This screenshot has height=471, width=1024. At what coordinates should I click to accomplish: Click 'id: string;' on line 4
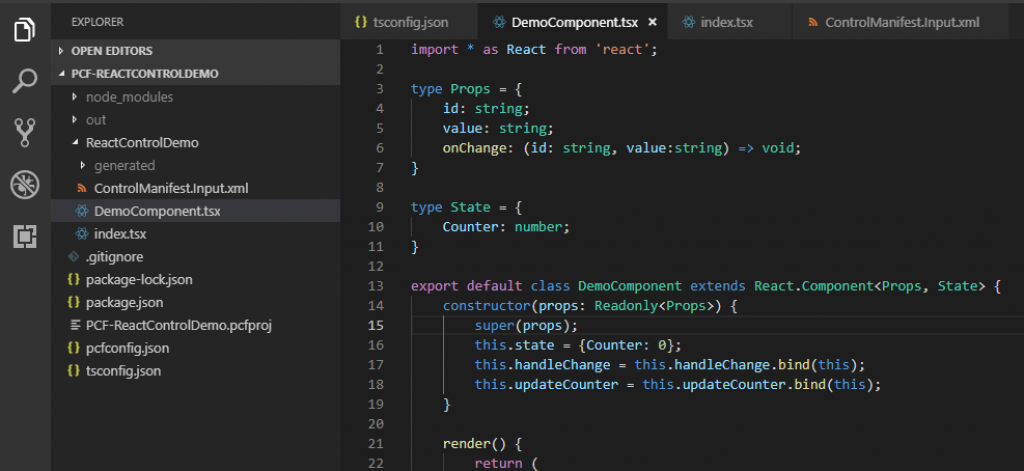coord(487,109)
